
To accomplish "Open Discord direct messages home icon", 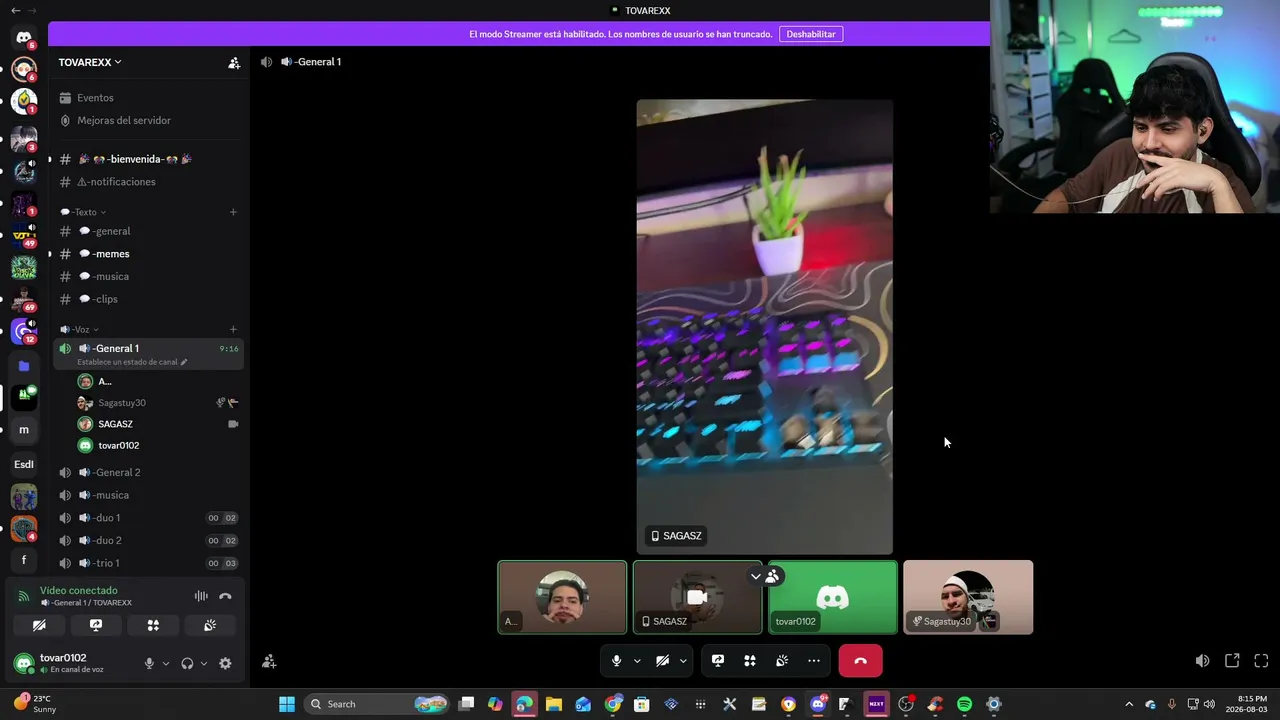I will (24, 38).
